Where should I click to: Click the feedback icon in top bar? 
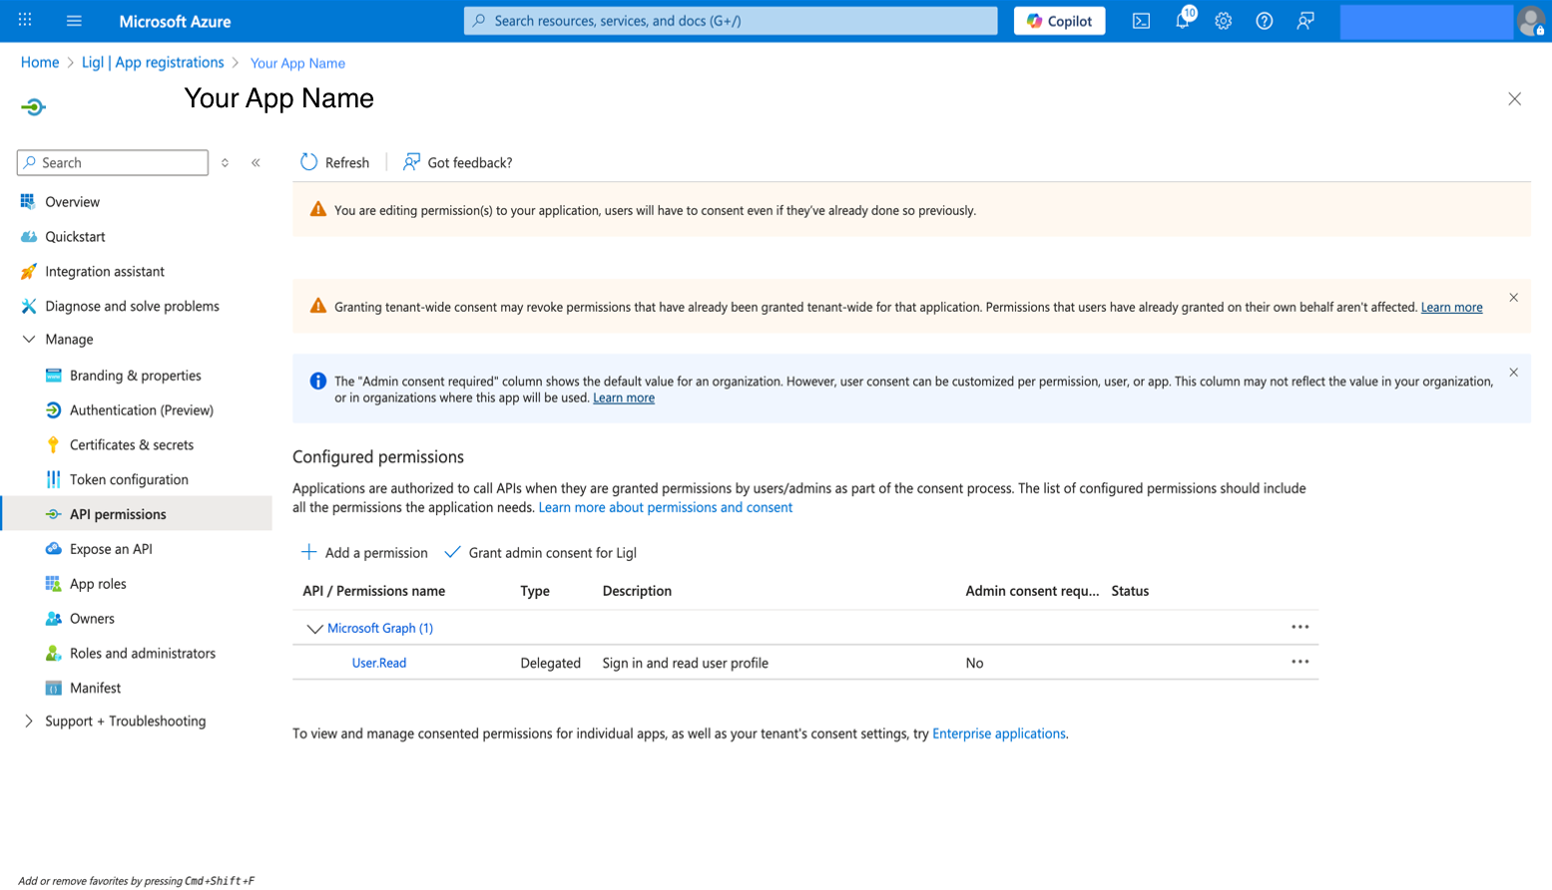pyautogui.click(x=1305, y=21)
